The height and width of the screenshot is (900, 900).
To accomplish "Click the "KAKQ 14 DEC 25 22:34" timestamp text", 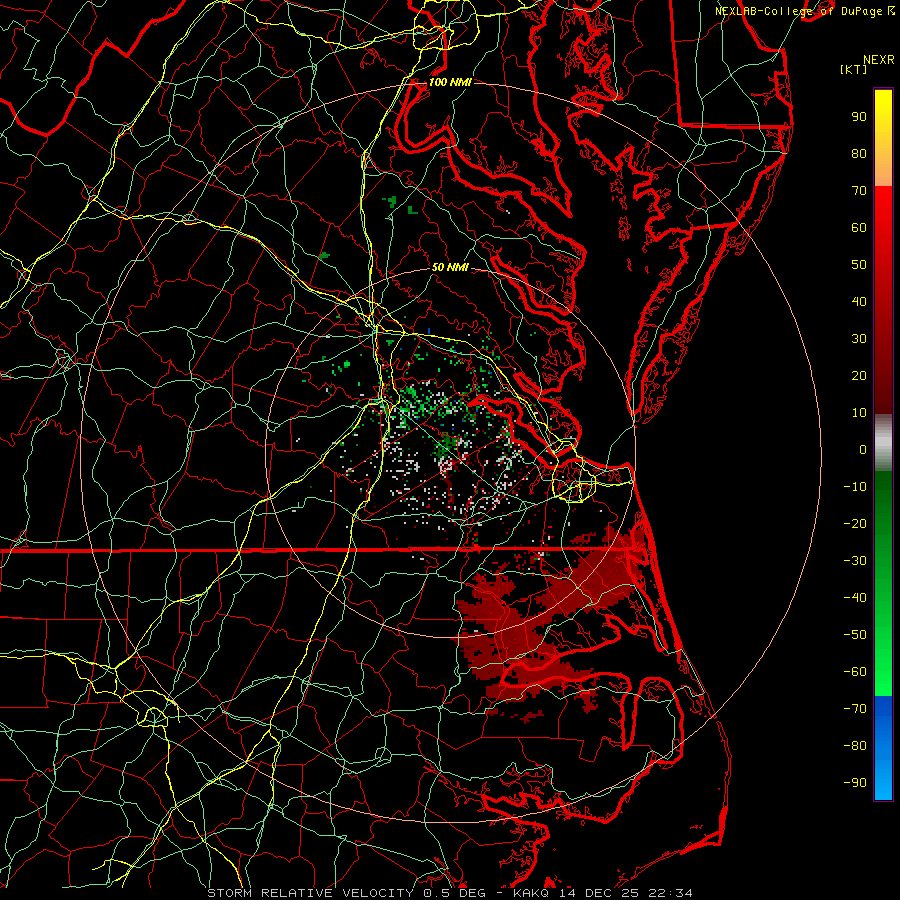I will point(603,893).
